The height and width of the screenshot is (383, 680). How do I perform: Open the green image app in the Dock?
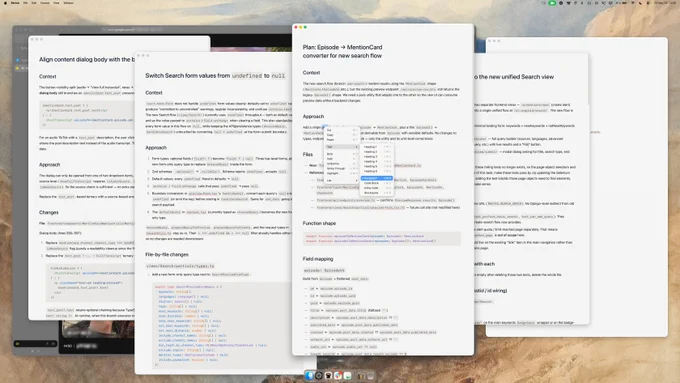click(347, 376)
